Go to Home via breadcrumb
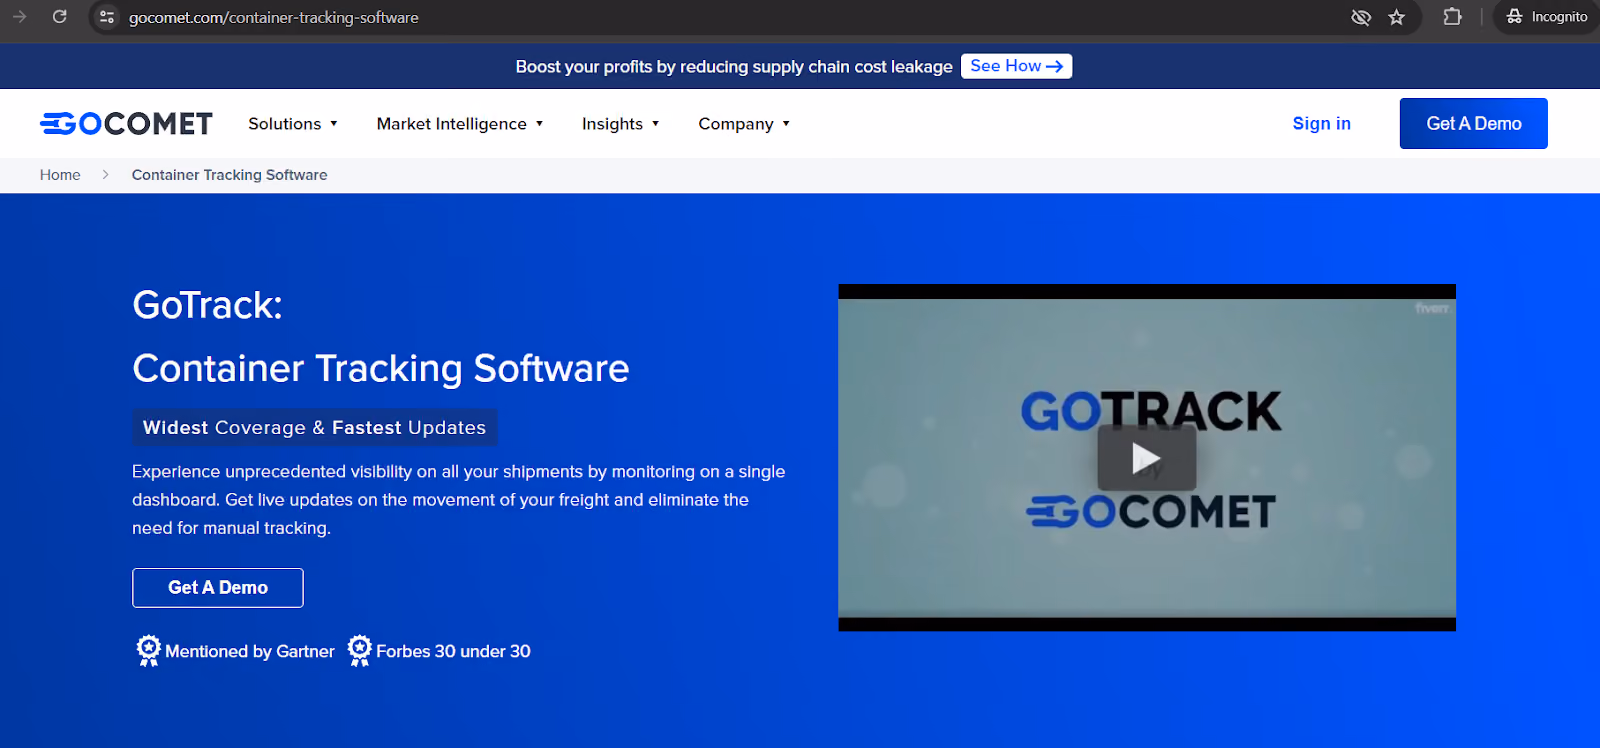Image resolution: width=1600 pixels, height=748 pixels. click(x=60, y=175)
